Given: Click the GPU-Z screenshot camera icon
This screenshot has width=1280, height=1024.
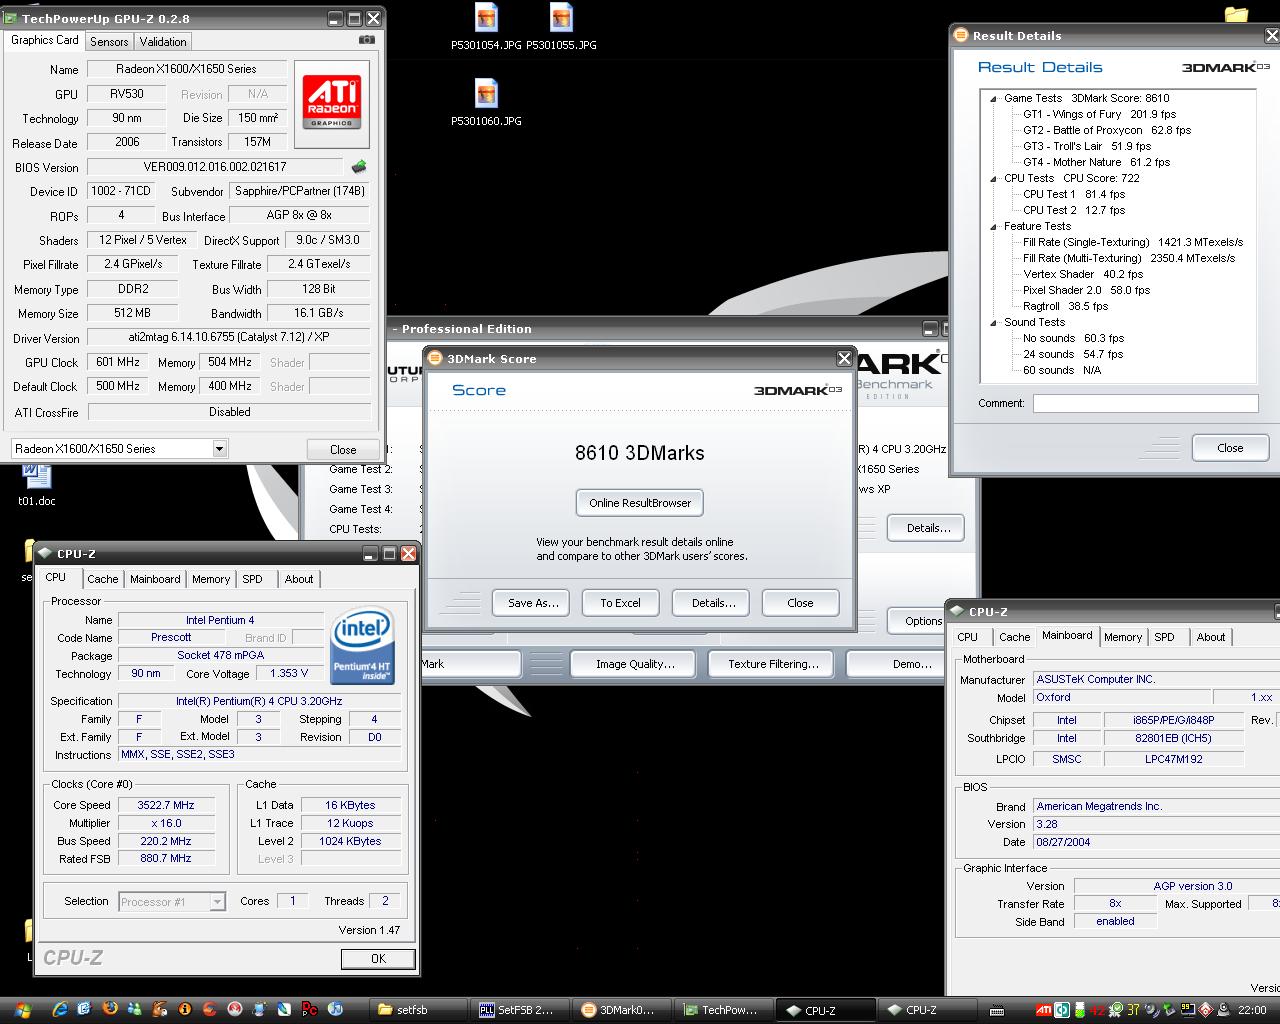Looking at the screenshot, I should [366, 41].
